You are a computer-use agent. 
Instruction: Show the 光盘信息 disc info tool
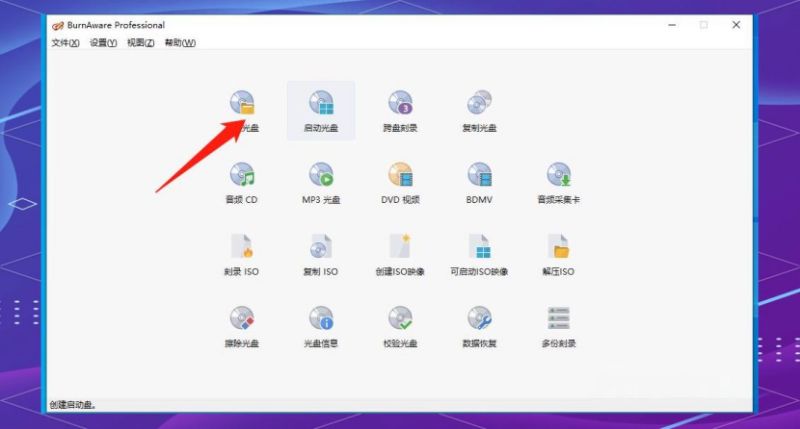321,326
